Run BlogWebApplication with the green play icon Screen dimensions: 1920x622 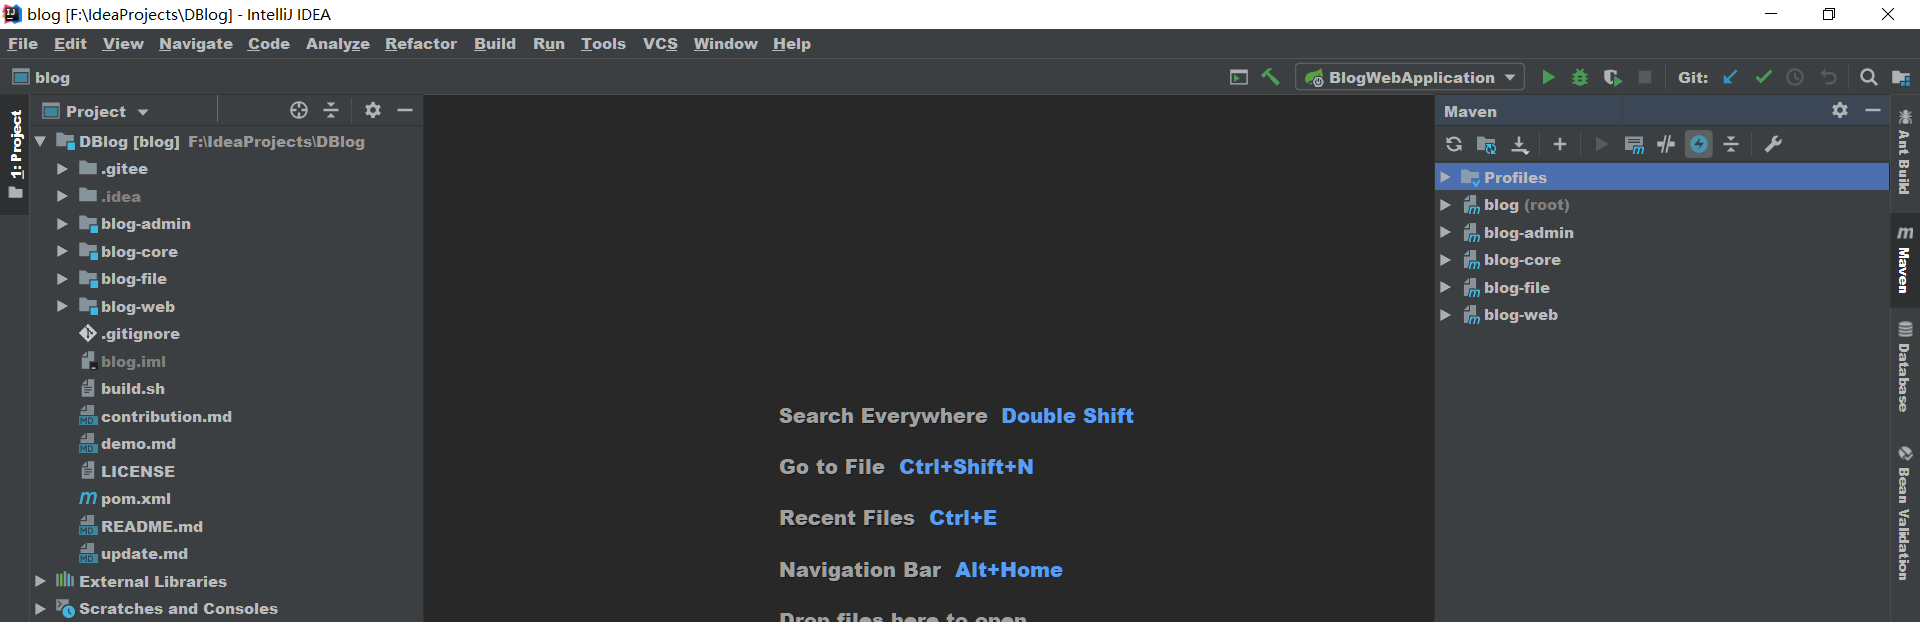point(1548,77)
